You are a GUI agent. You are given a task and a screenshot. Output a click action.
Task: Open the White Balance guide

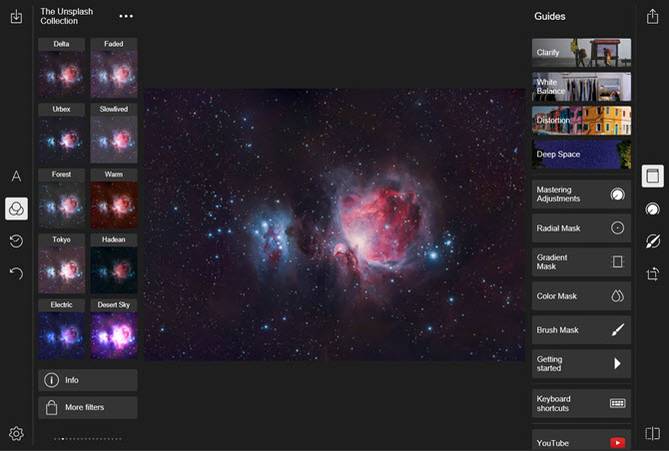coord(581,87)
